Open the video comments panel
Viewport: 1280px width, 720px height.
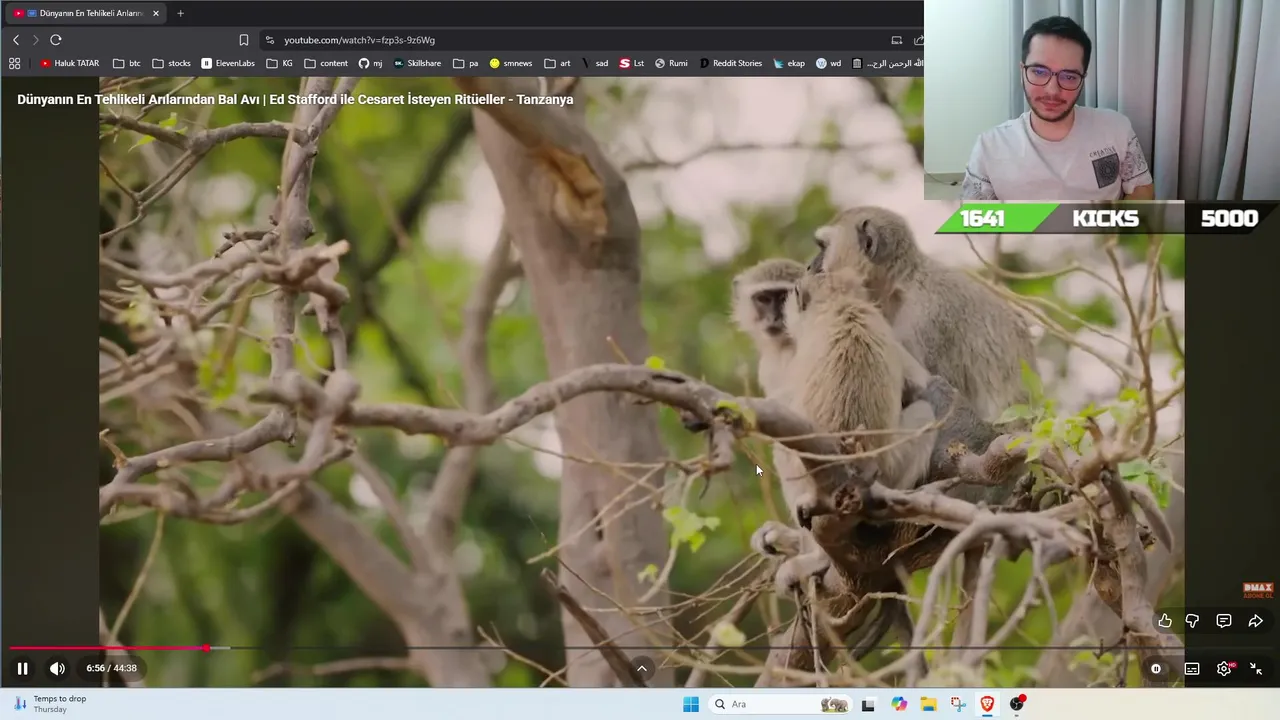coord(1223,621)
